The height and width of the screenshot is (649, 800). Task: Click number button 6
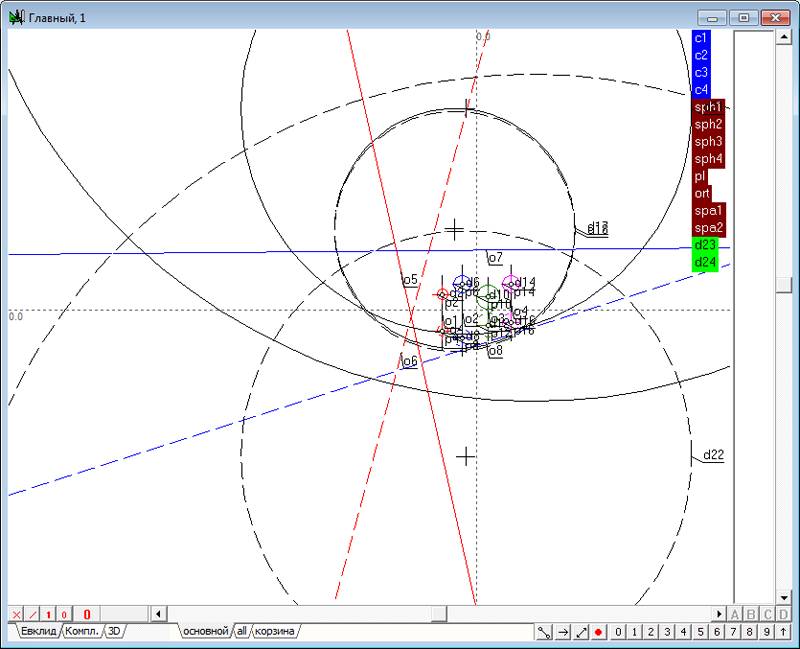pyautogui.click(x=716, y=632)
